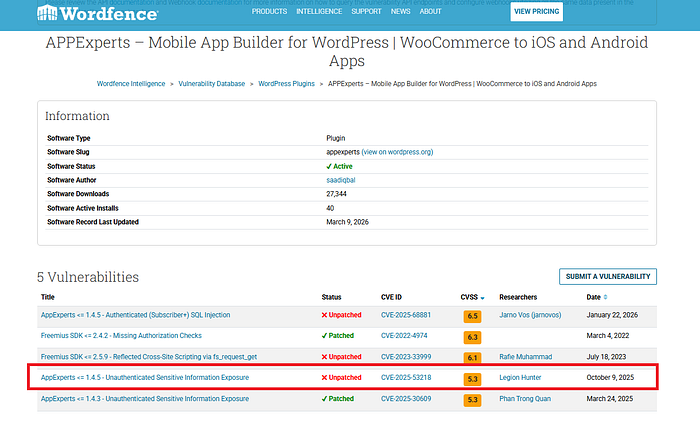
Task: Open the ABOUT menu
Action: (x=430, y=11)
